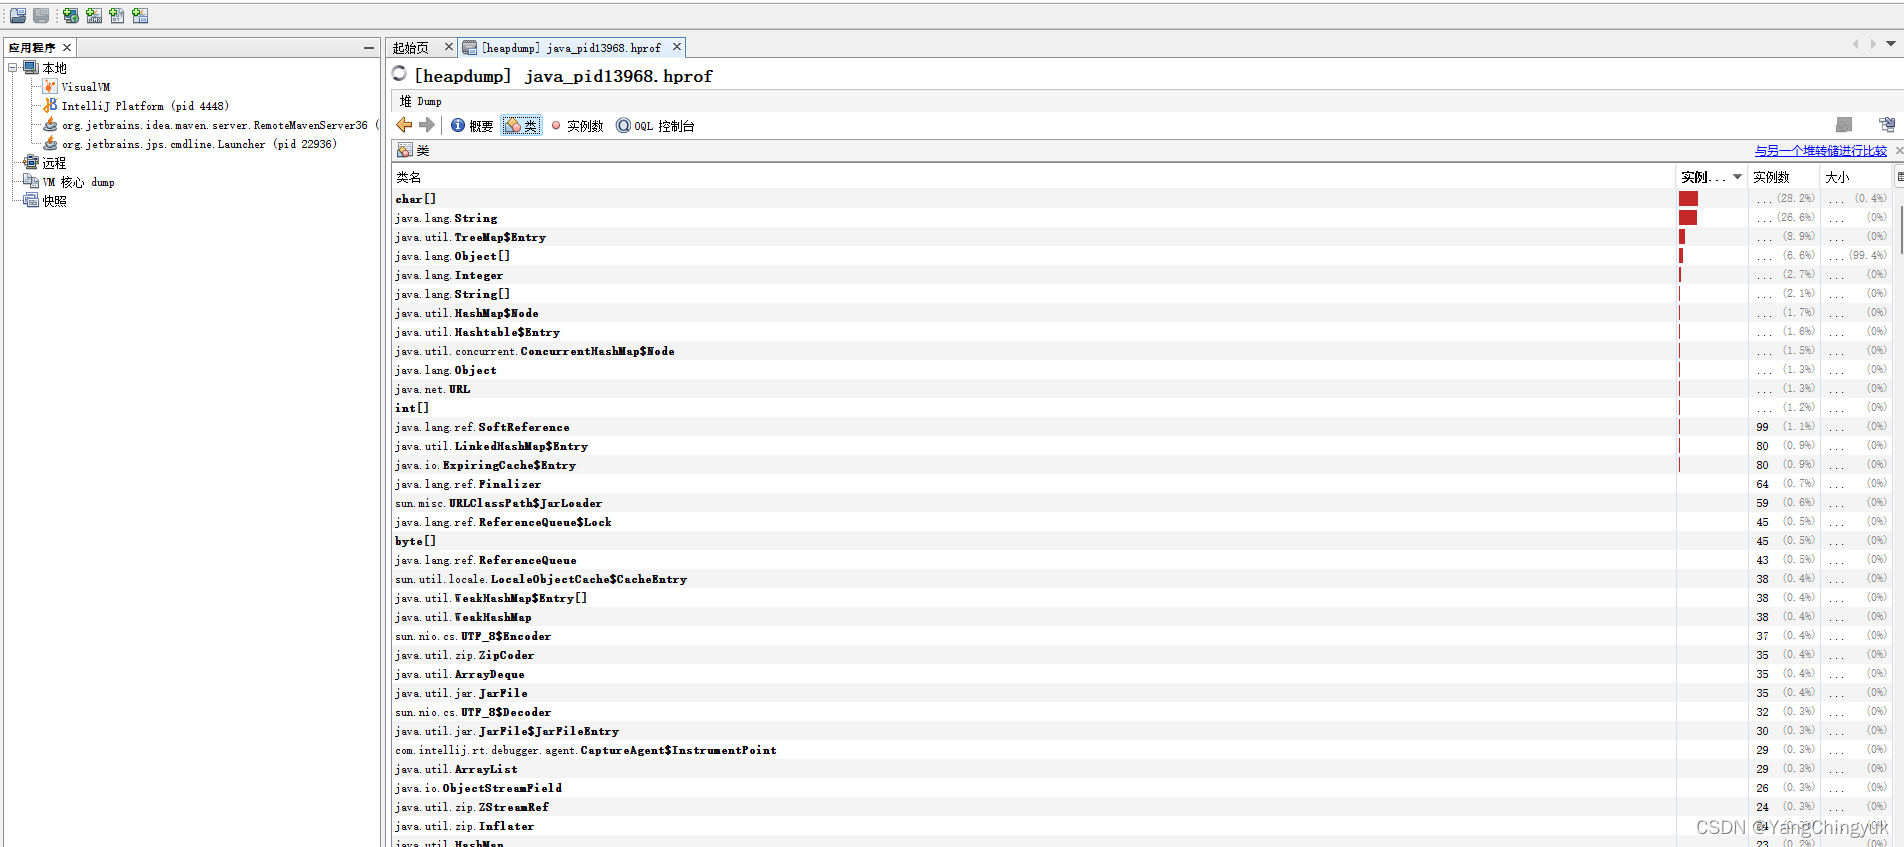Open the 概要 summary view
Screen dimensions: 1904x847
(472, 126)
